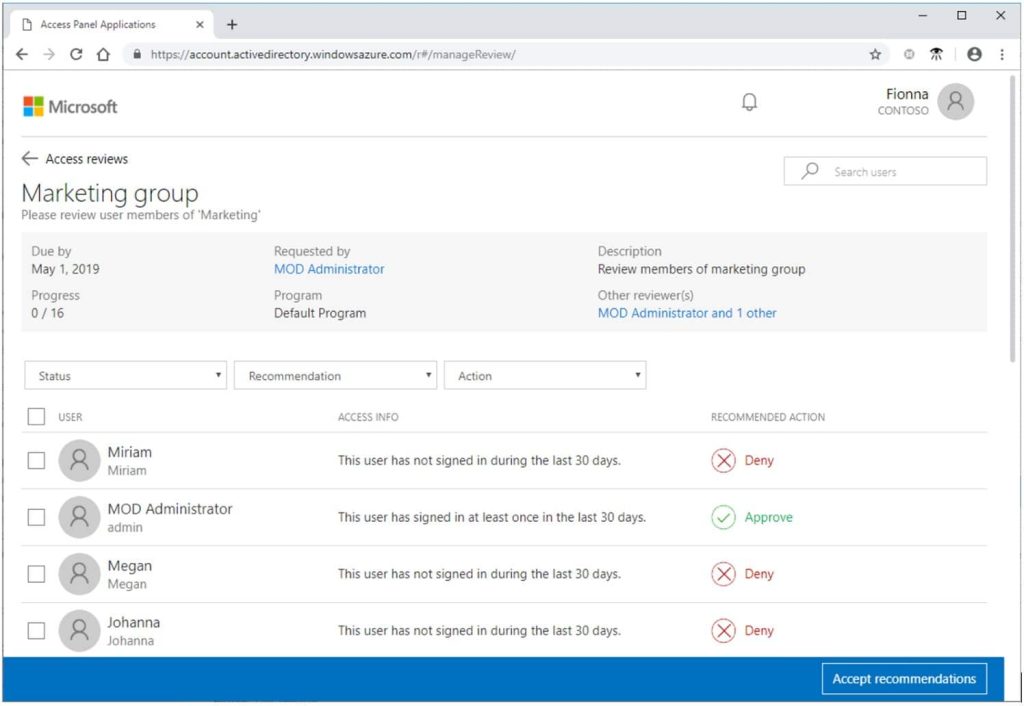
Task: Bookmark page with star icon
Action: 875,54
